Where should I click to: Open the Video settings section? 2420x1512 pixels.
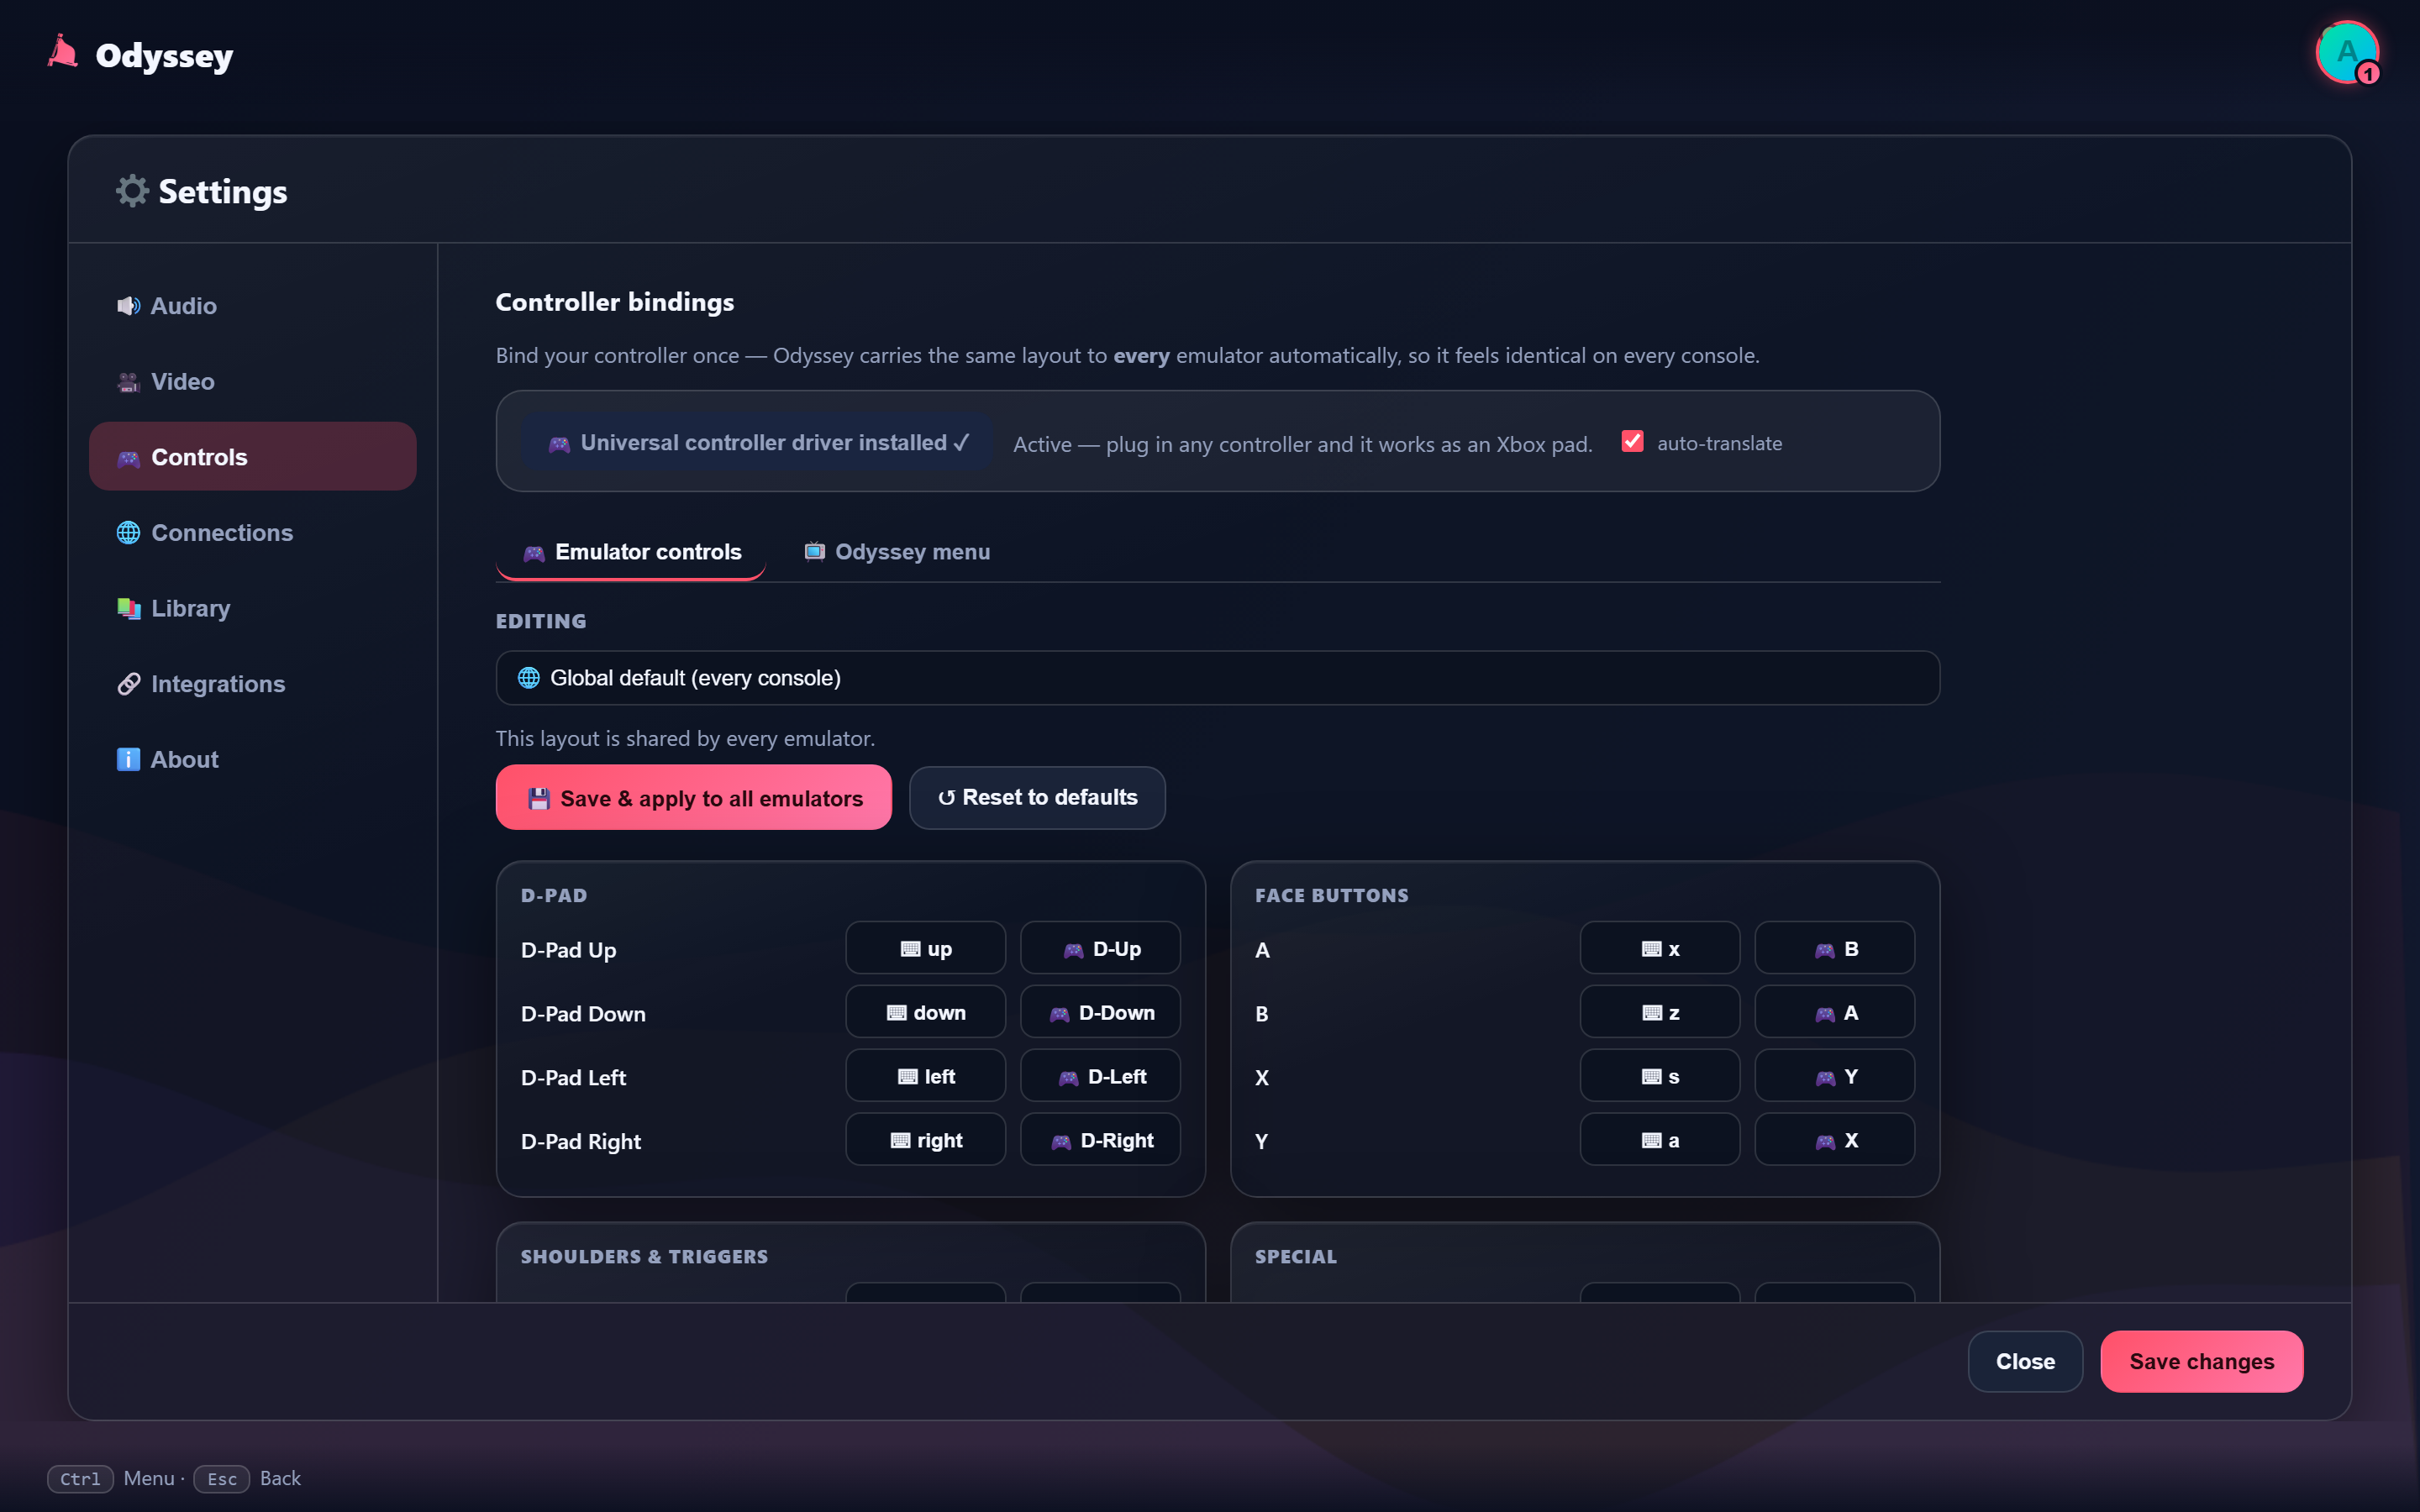(x=252, y=382)
